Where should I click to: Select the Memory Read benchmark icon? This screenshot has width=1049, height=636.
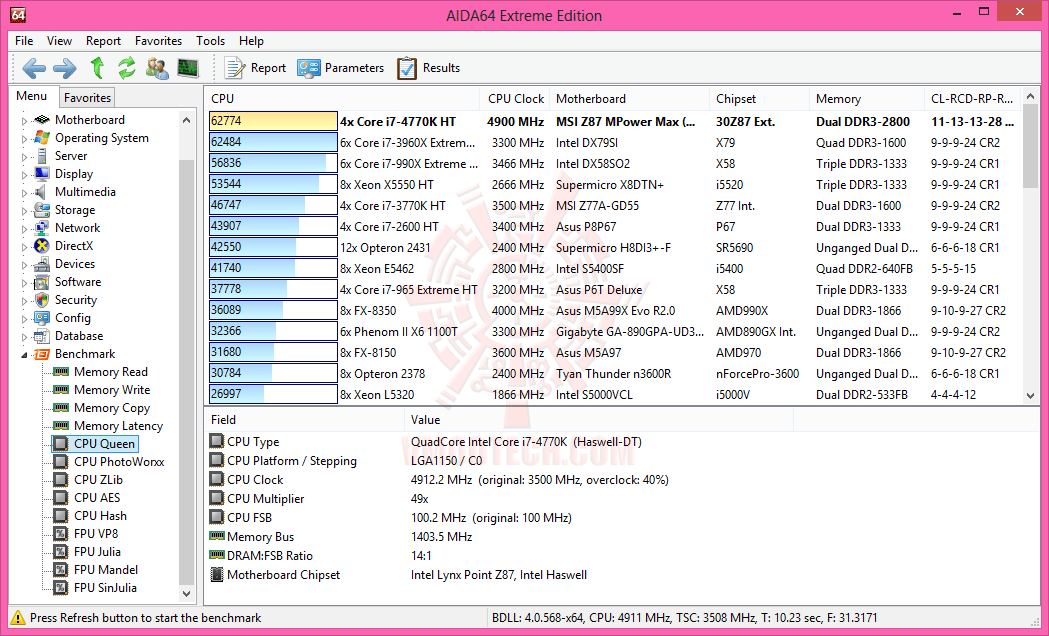[61, 372]
